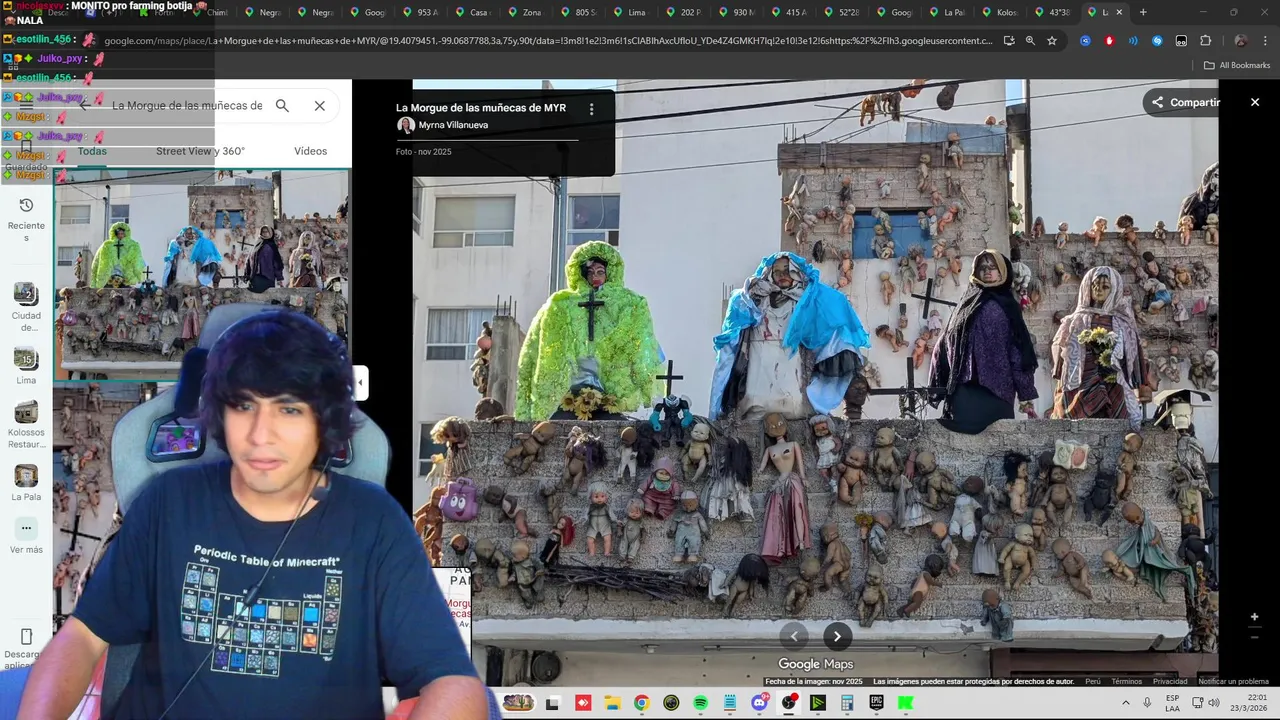Clear the Maps search box
The width and height of the screenshot is (1280, 720).
coord(320,105)
